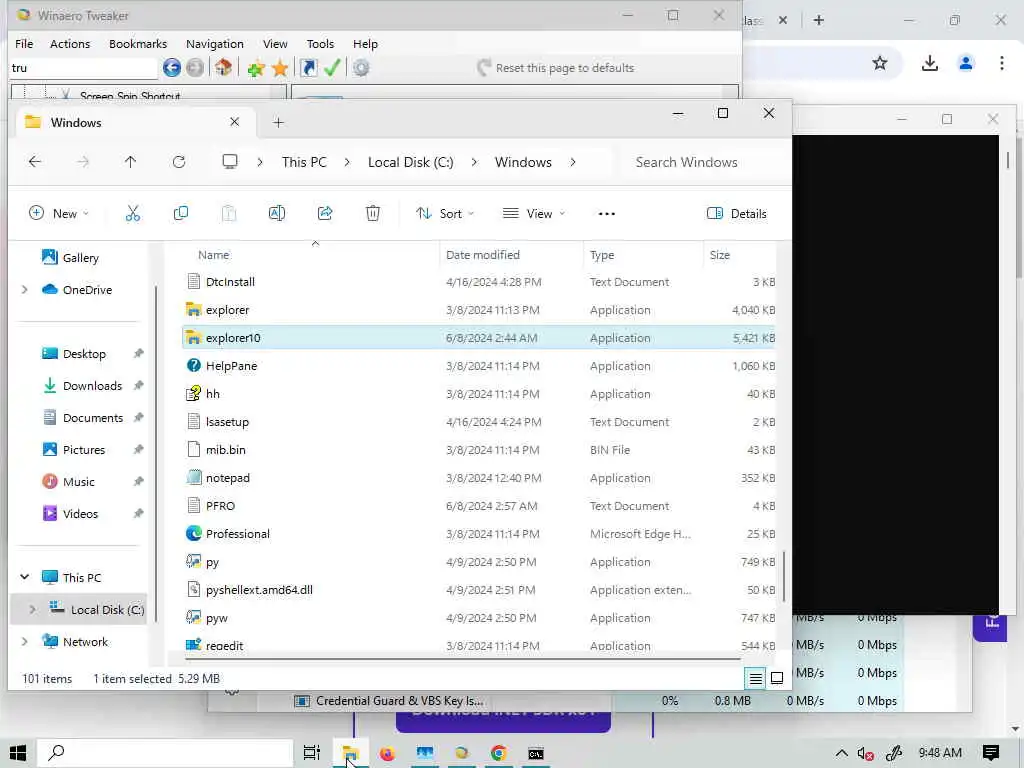This screenshot has height=768, width=1024.
Task: Add a new Explorer tab
Action: pyautogui.click(x=278, y=122)
